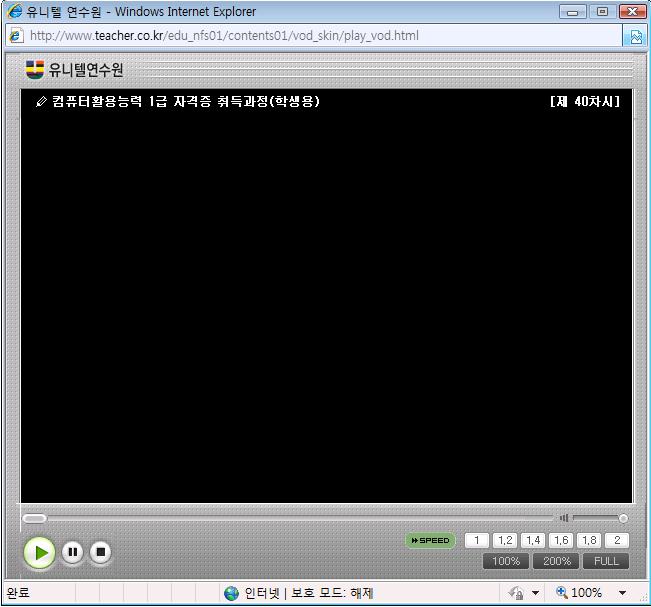Click the pencil icon beside course title
651x607 pixels.
coord(41,101)
